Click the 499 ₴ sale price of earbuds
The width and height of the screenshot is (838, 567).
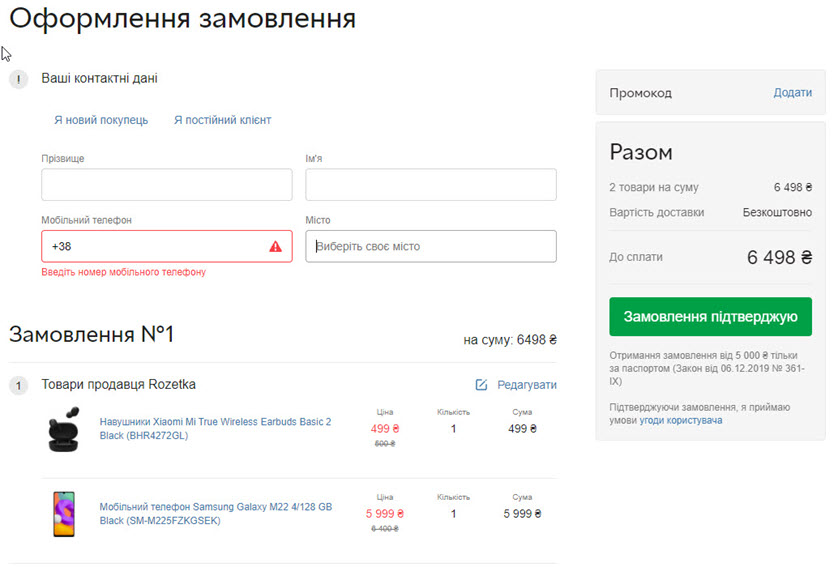(x=385, y=429)
